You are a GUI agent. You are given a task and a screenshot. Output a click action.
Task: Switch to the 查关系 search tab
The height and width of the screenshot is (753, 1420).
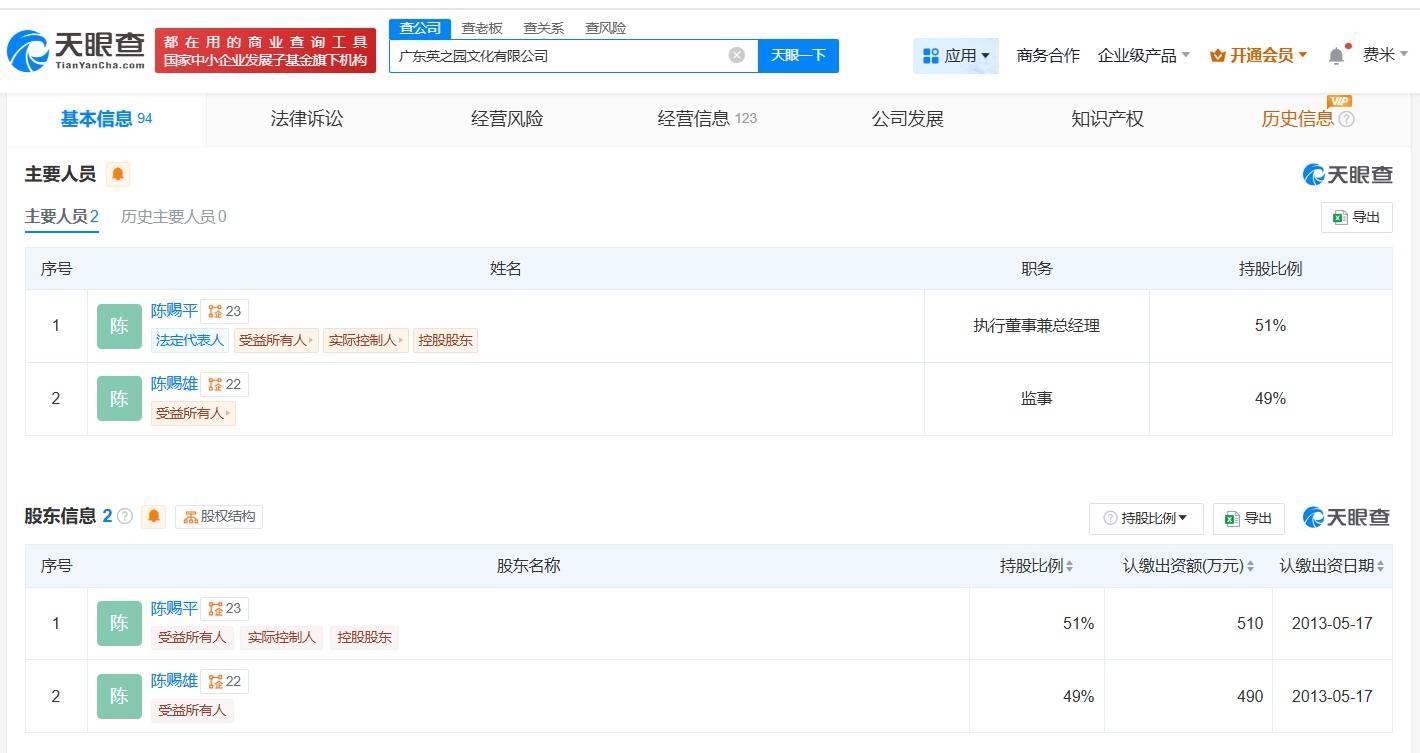coord(544,28)
